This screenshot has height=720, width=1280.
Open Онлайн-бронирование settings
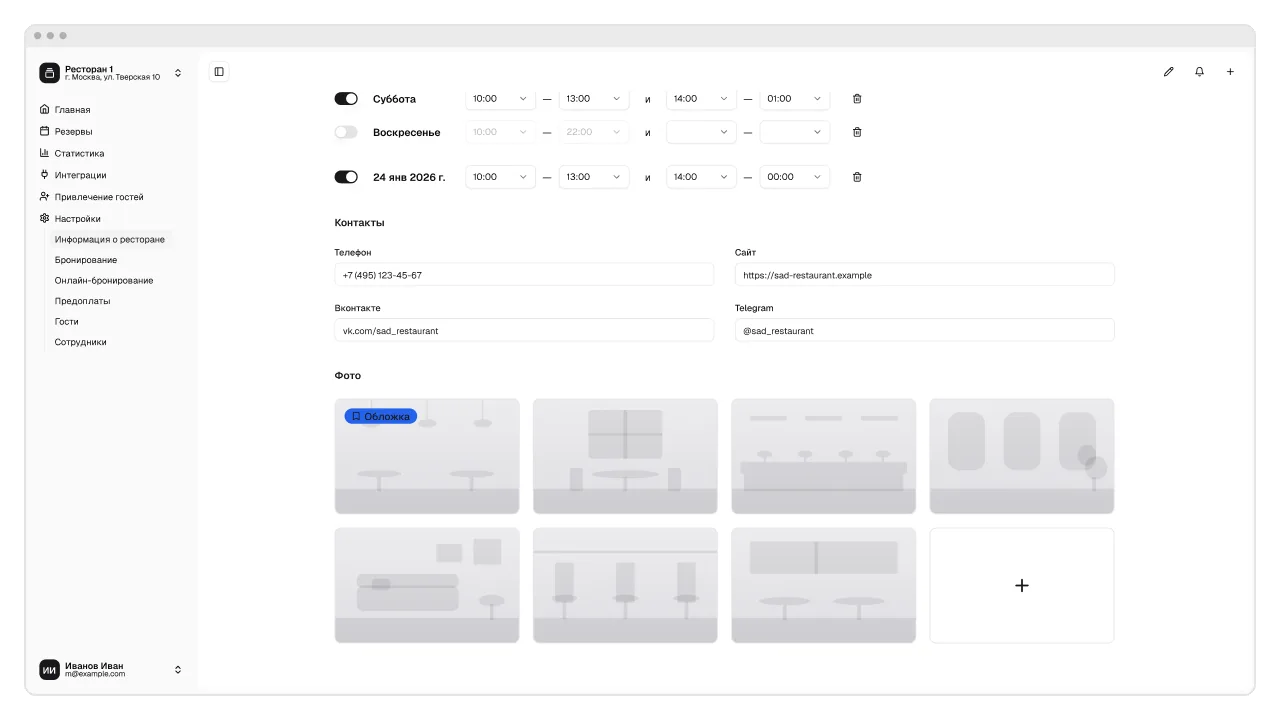(104, 281)
